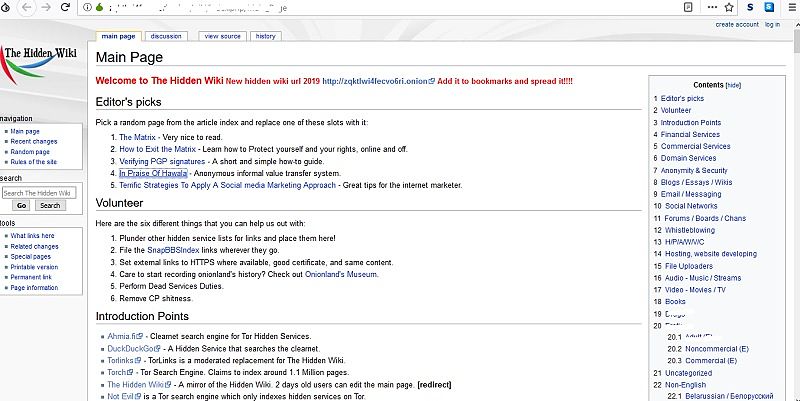Open the view source tab
The width and height of the screenshot is (800, 401).
tap(222, 36)
